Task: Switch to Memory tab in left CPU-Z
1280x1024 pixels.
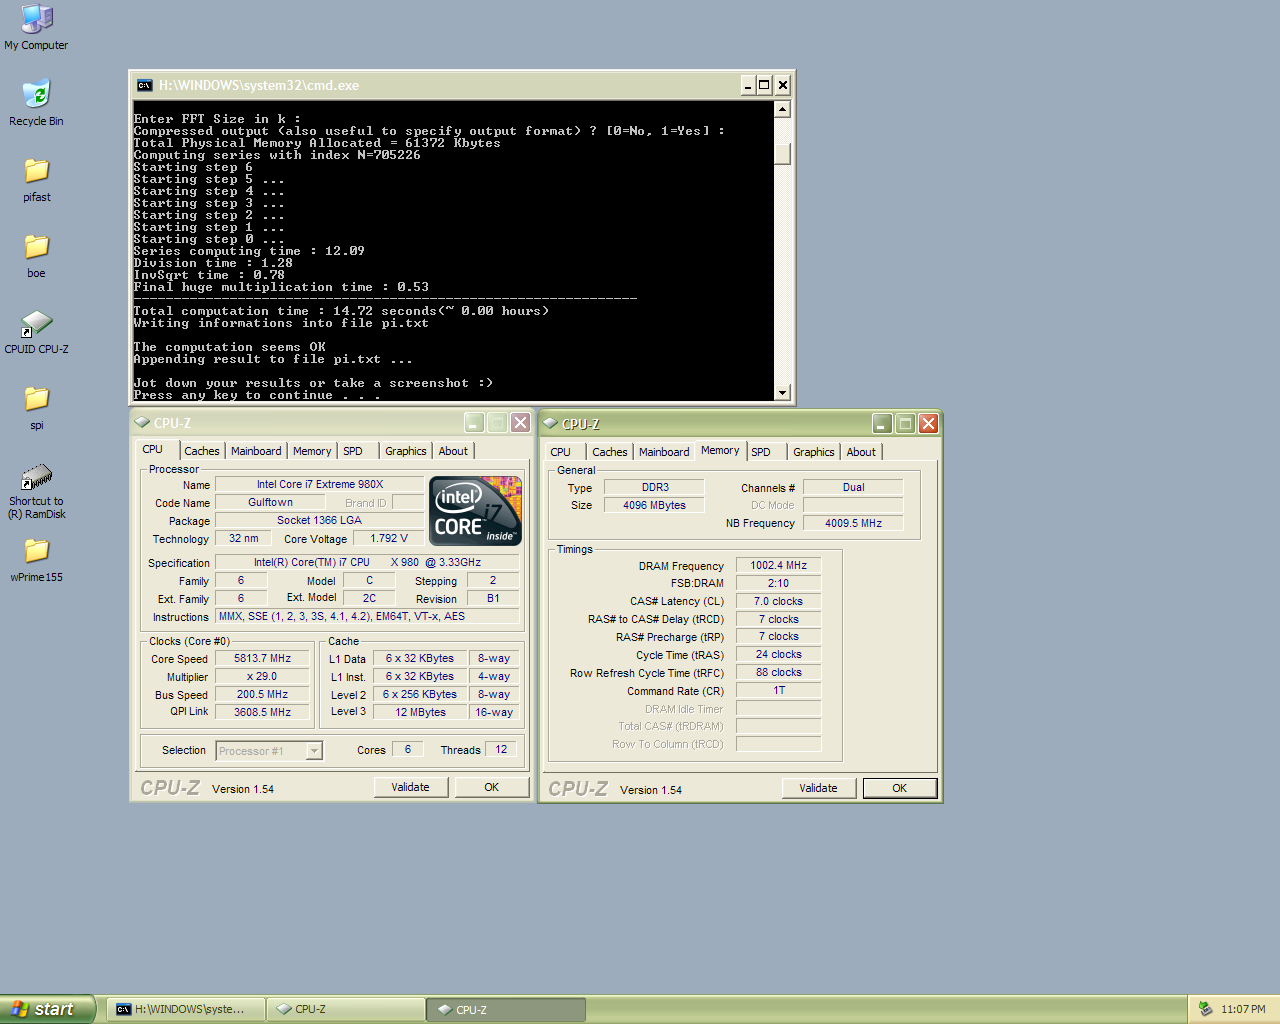Action: coord(312,451)
